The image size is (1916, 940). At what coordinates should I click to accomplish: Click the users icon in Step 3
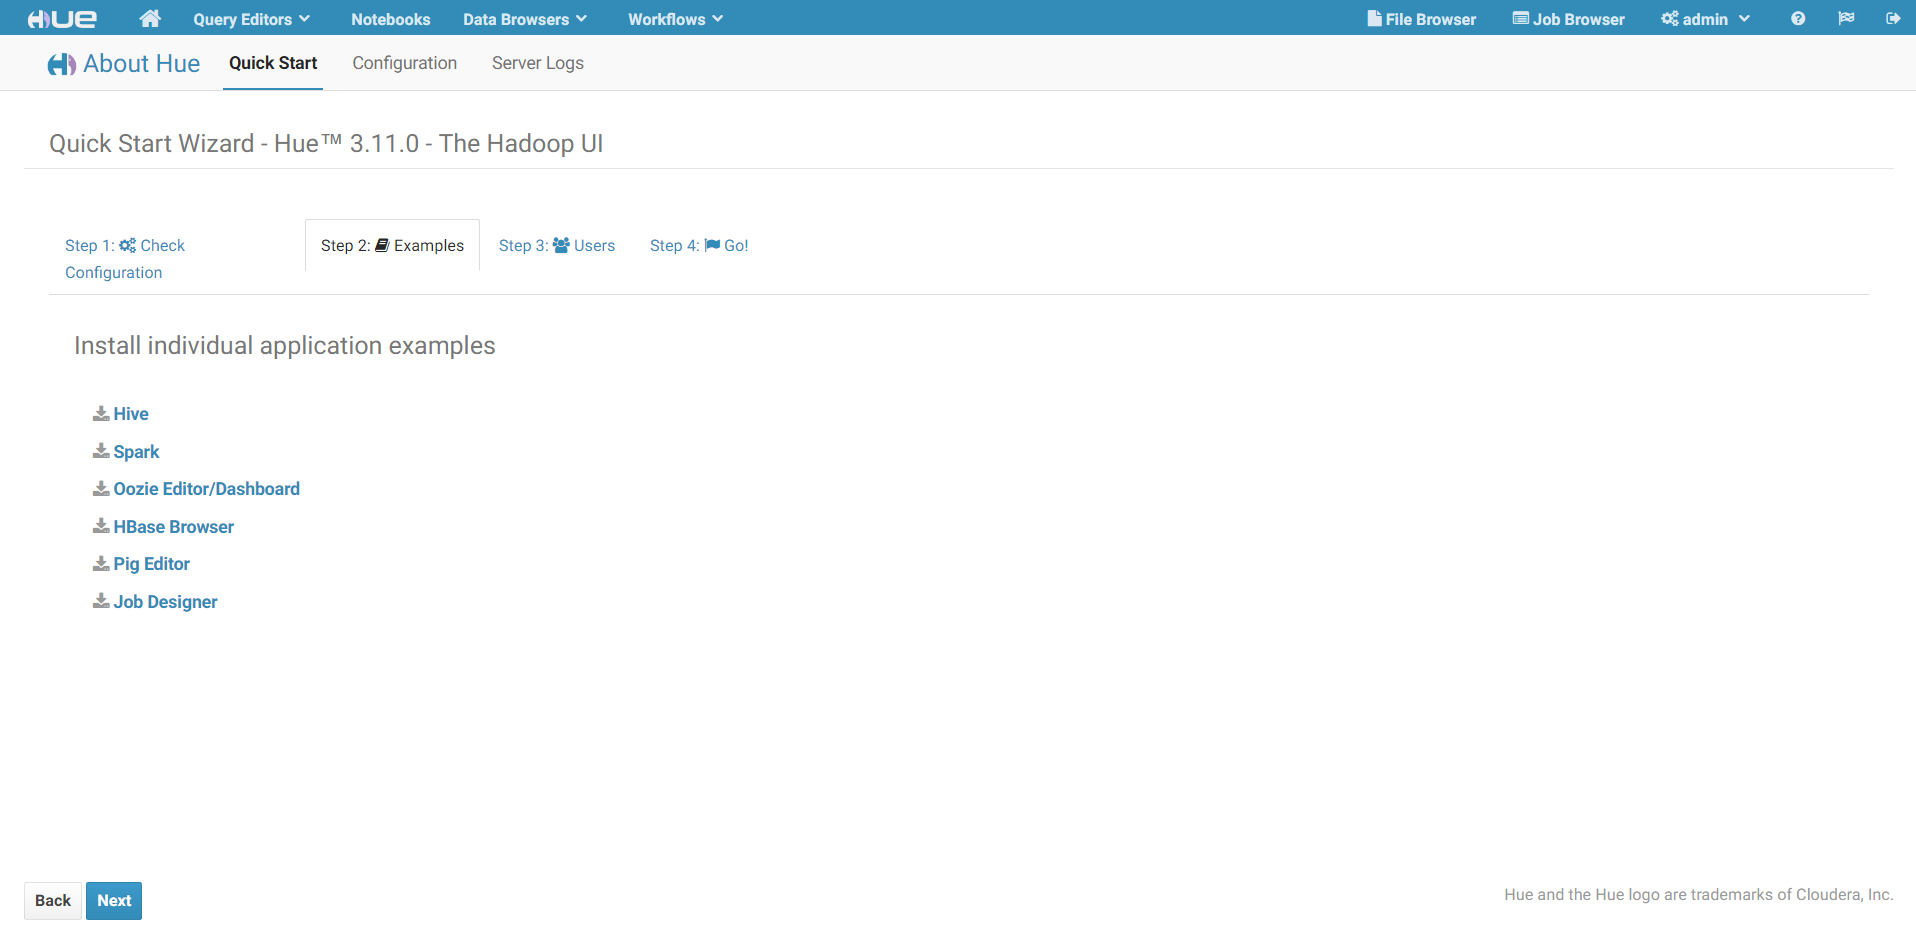[561, 245]
